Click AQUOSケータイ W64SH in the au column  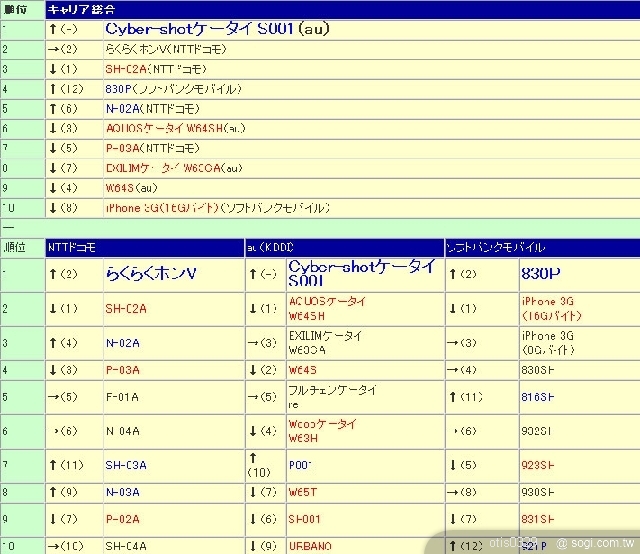point(327,309)
